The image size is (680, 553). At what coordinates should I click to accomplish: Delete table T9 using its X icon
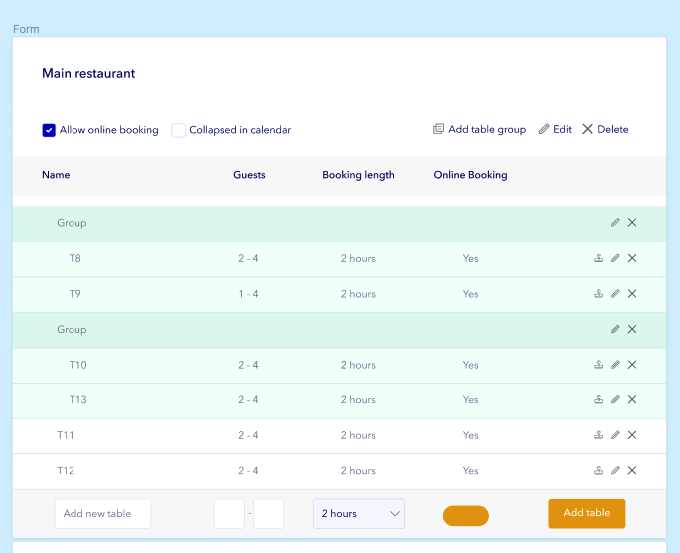pos(632,294)
